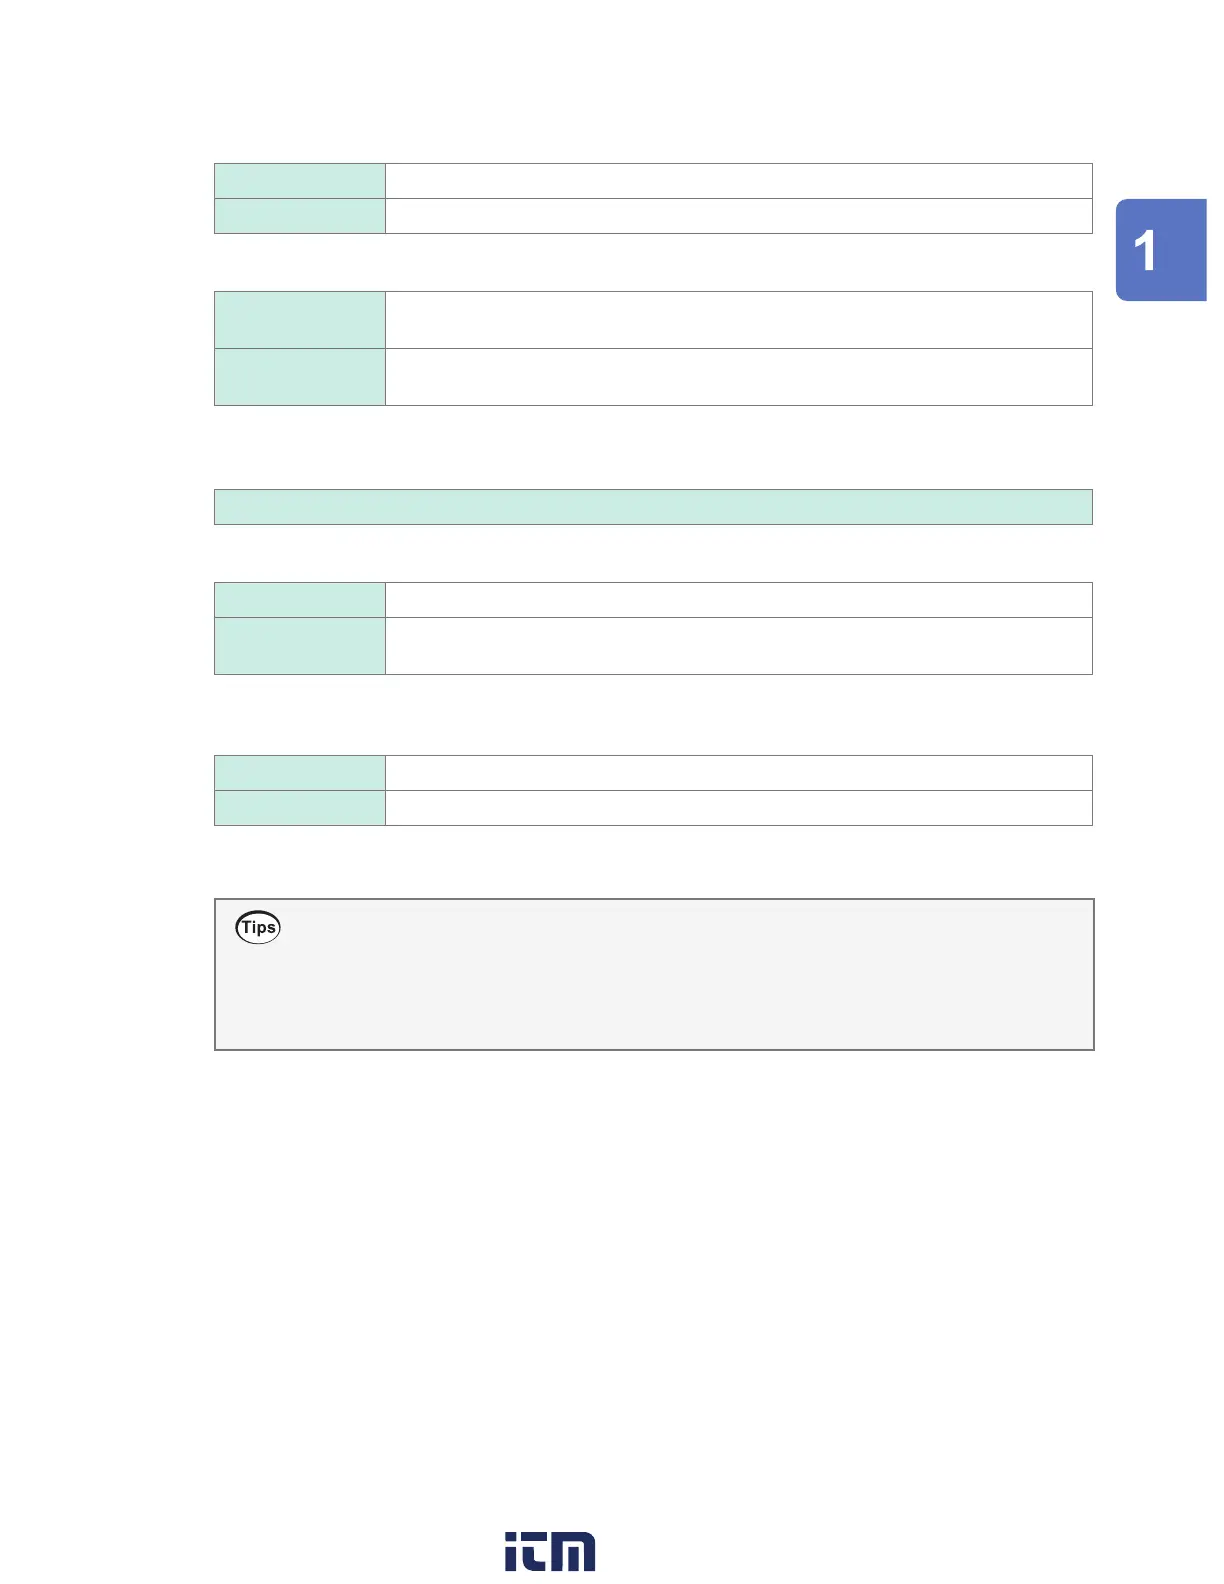
Task: Click the short white cell below the green bar
Action: [738, 600]
